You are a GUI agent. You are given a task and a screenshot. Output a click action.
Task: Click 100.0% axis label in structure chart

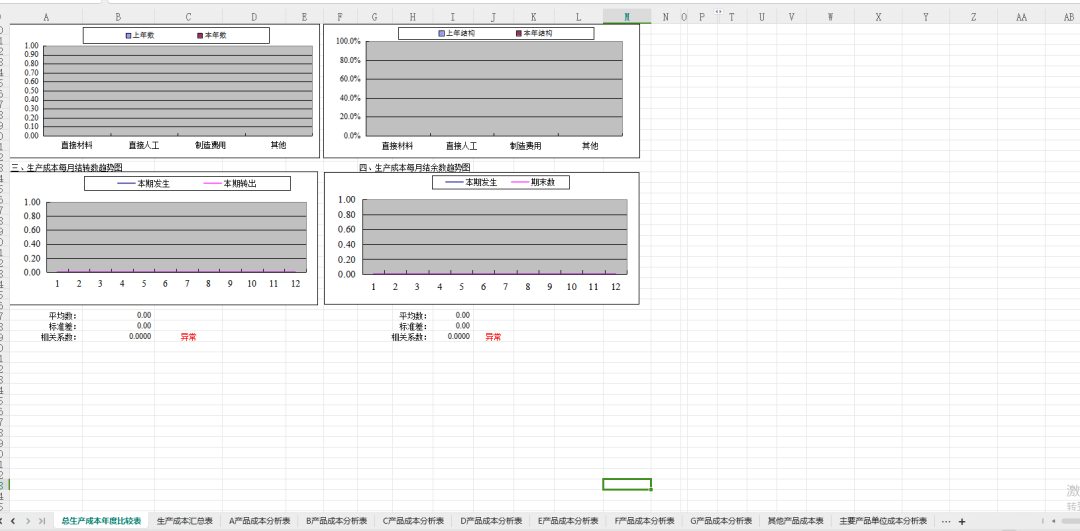[x=348, y=41]
